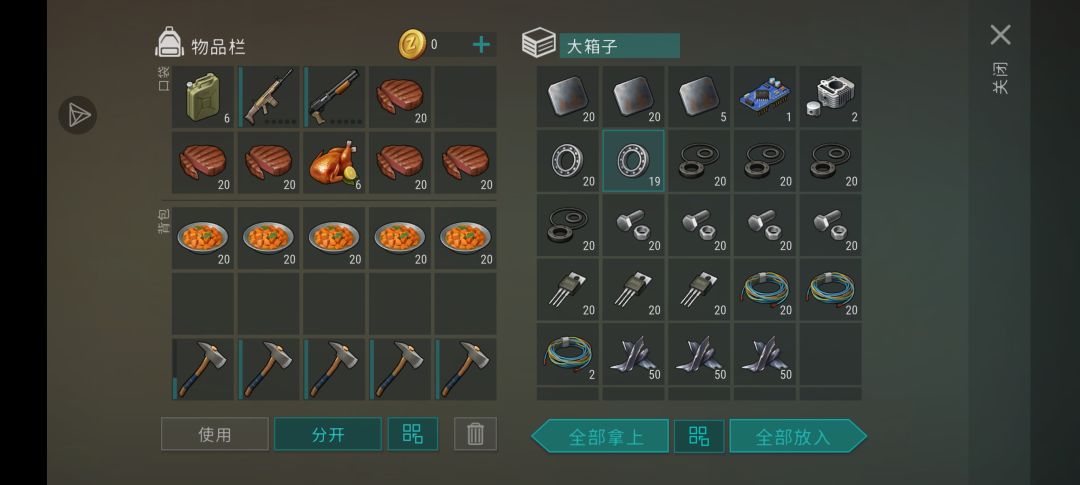Add coins with the plus icon

coord(481,45)
